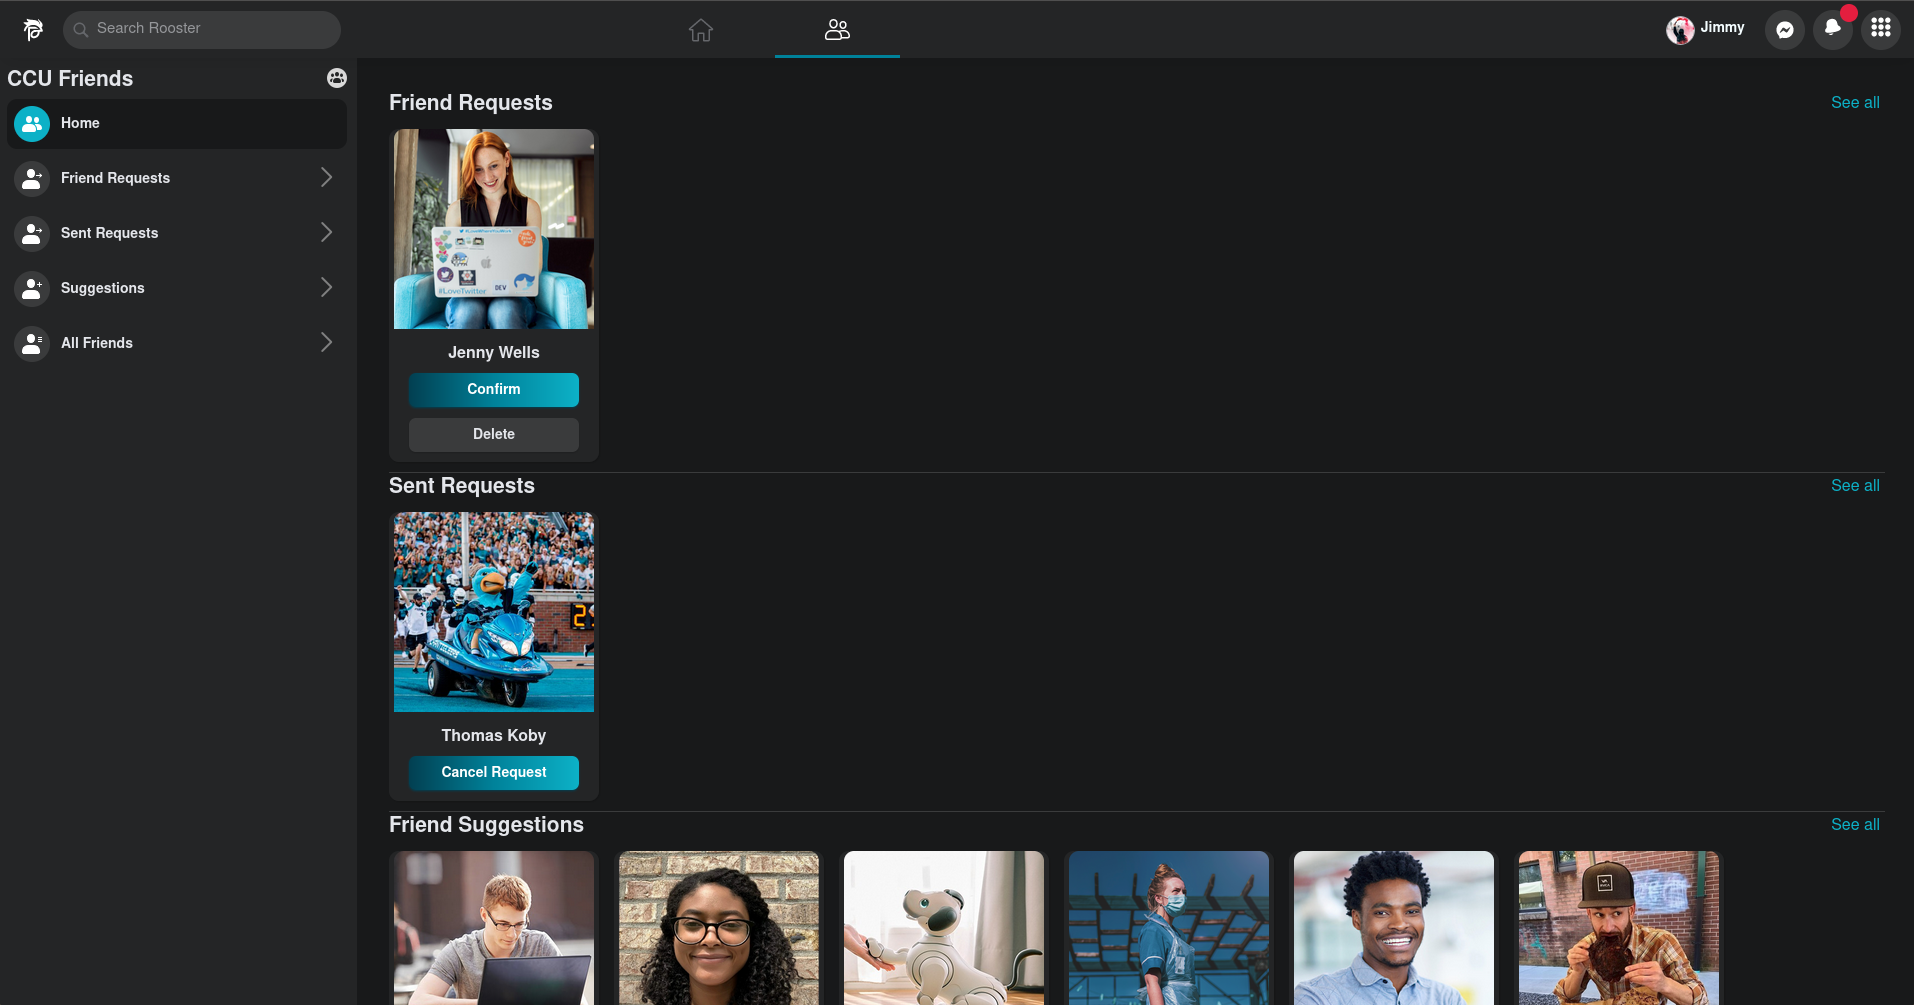Image resolution: width=1914 pixels, height=1005 pixels.
Task: Open All Friends in sidebar
Action: pos(177,343)
